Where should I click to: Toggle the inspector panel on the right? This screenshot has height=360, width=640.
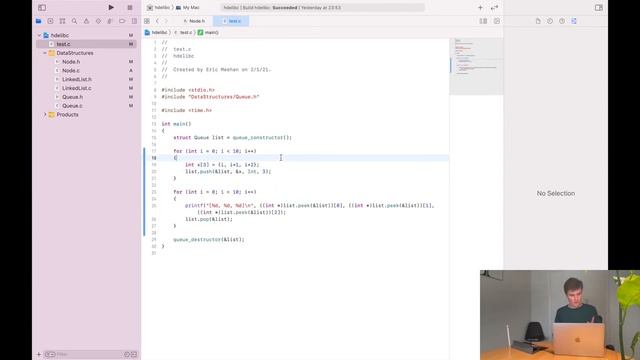[598, 7]
